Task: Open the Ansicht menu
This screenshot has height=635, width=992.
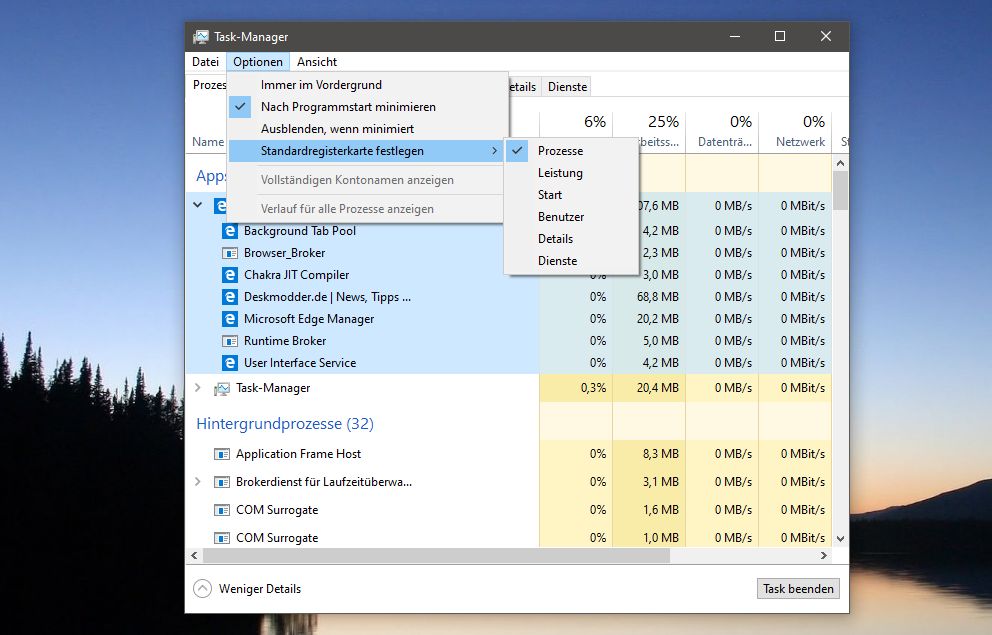Action: pyautogui.click(x=317, y=62)
